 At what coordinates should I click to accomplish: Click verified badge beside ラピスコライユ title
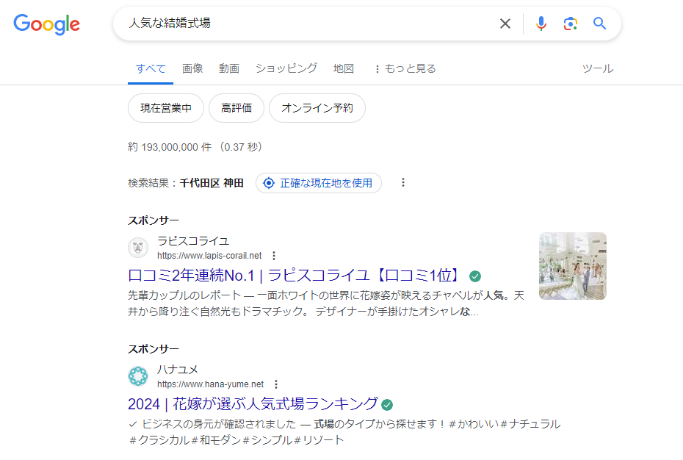tap(475, 276)
